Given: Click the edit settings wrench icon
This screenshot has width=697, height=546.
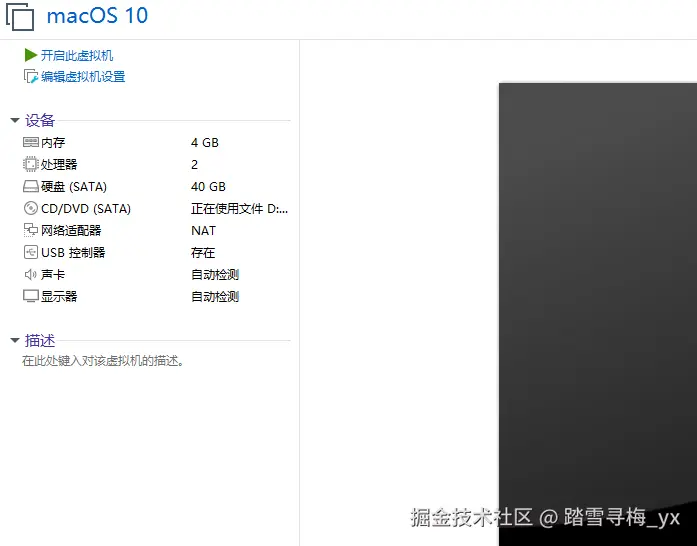Looking at the screenshot, I should (x=31, y=76).
